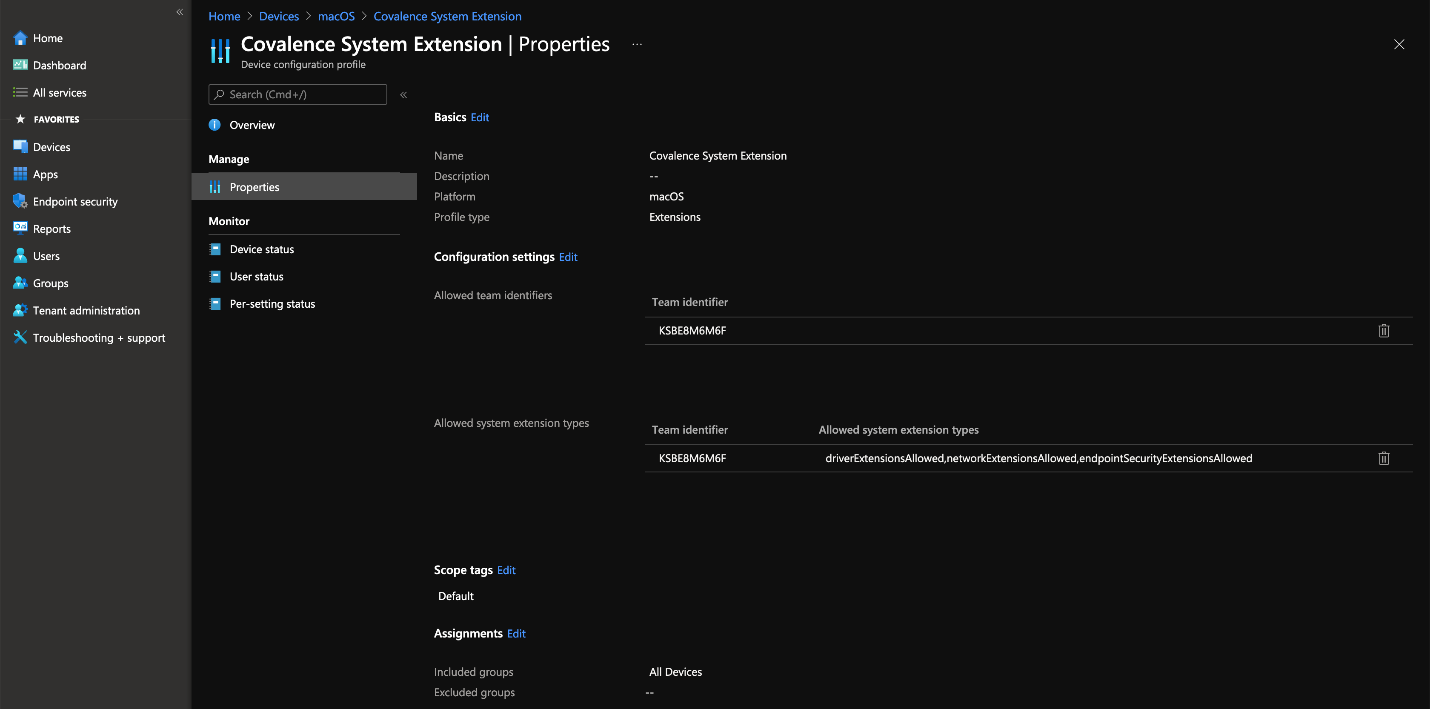Collapse the resource menu panel

pos(404,95)
